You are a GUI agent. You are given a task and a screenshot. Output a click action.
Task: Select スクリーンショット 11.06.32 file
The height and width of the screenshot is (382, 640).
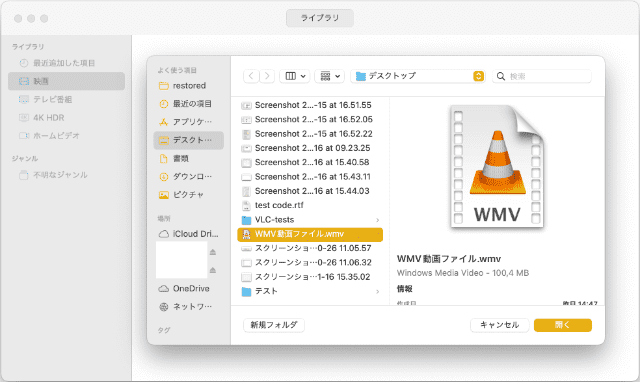click(x=310, y=262)
